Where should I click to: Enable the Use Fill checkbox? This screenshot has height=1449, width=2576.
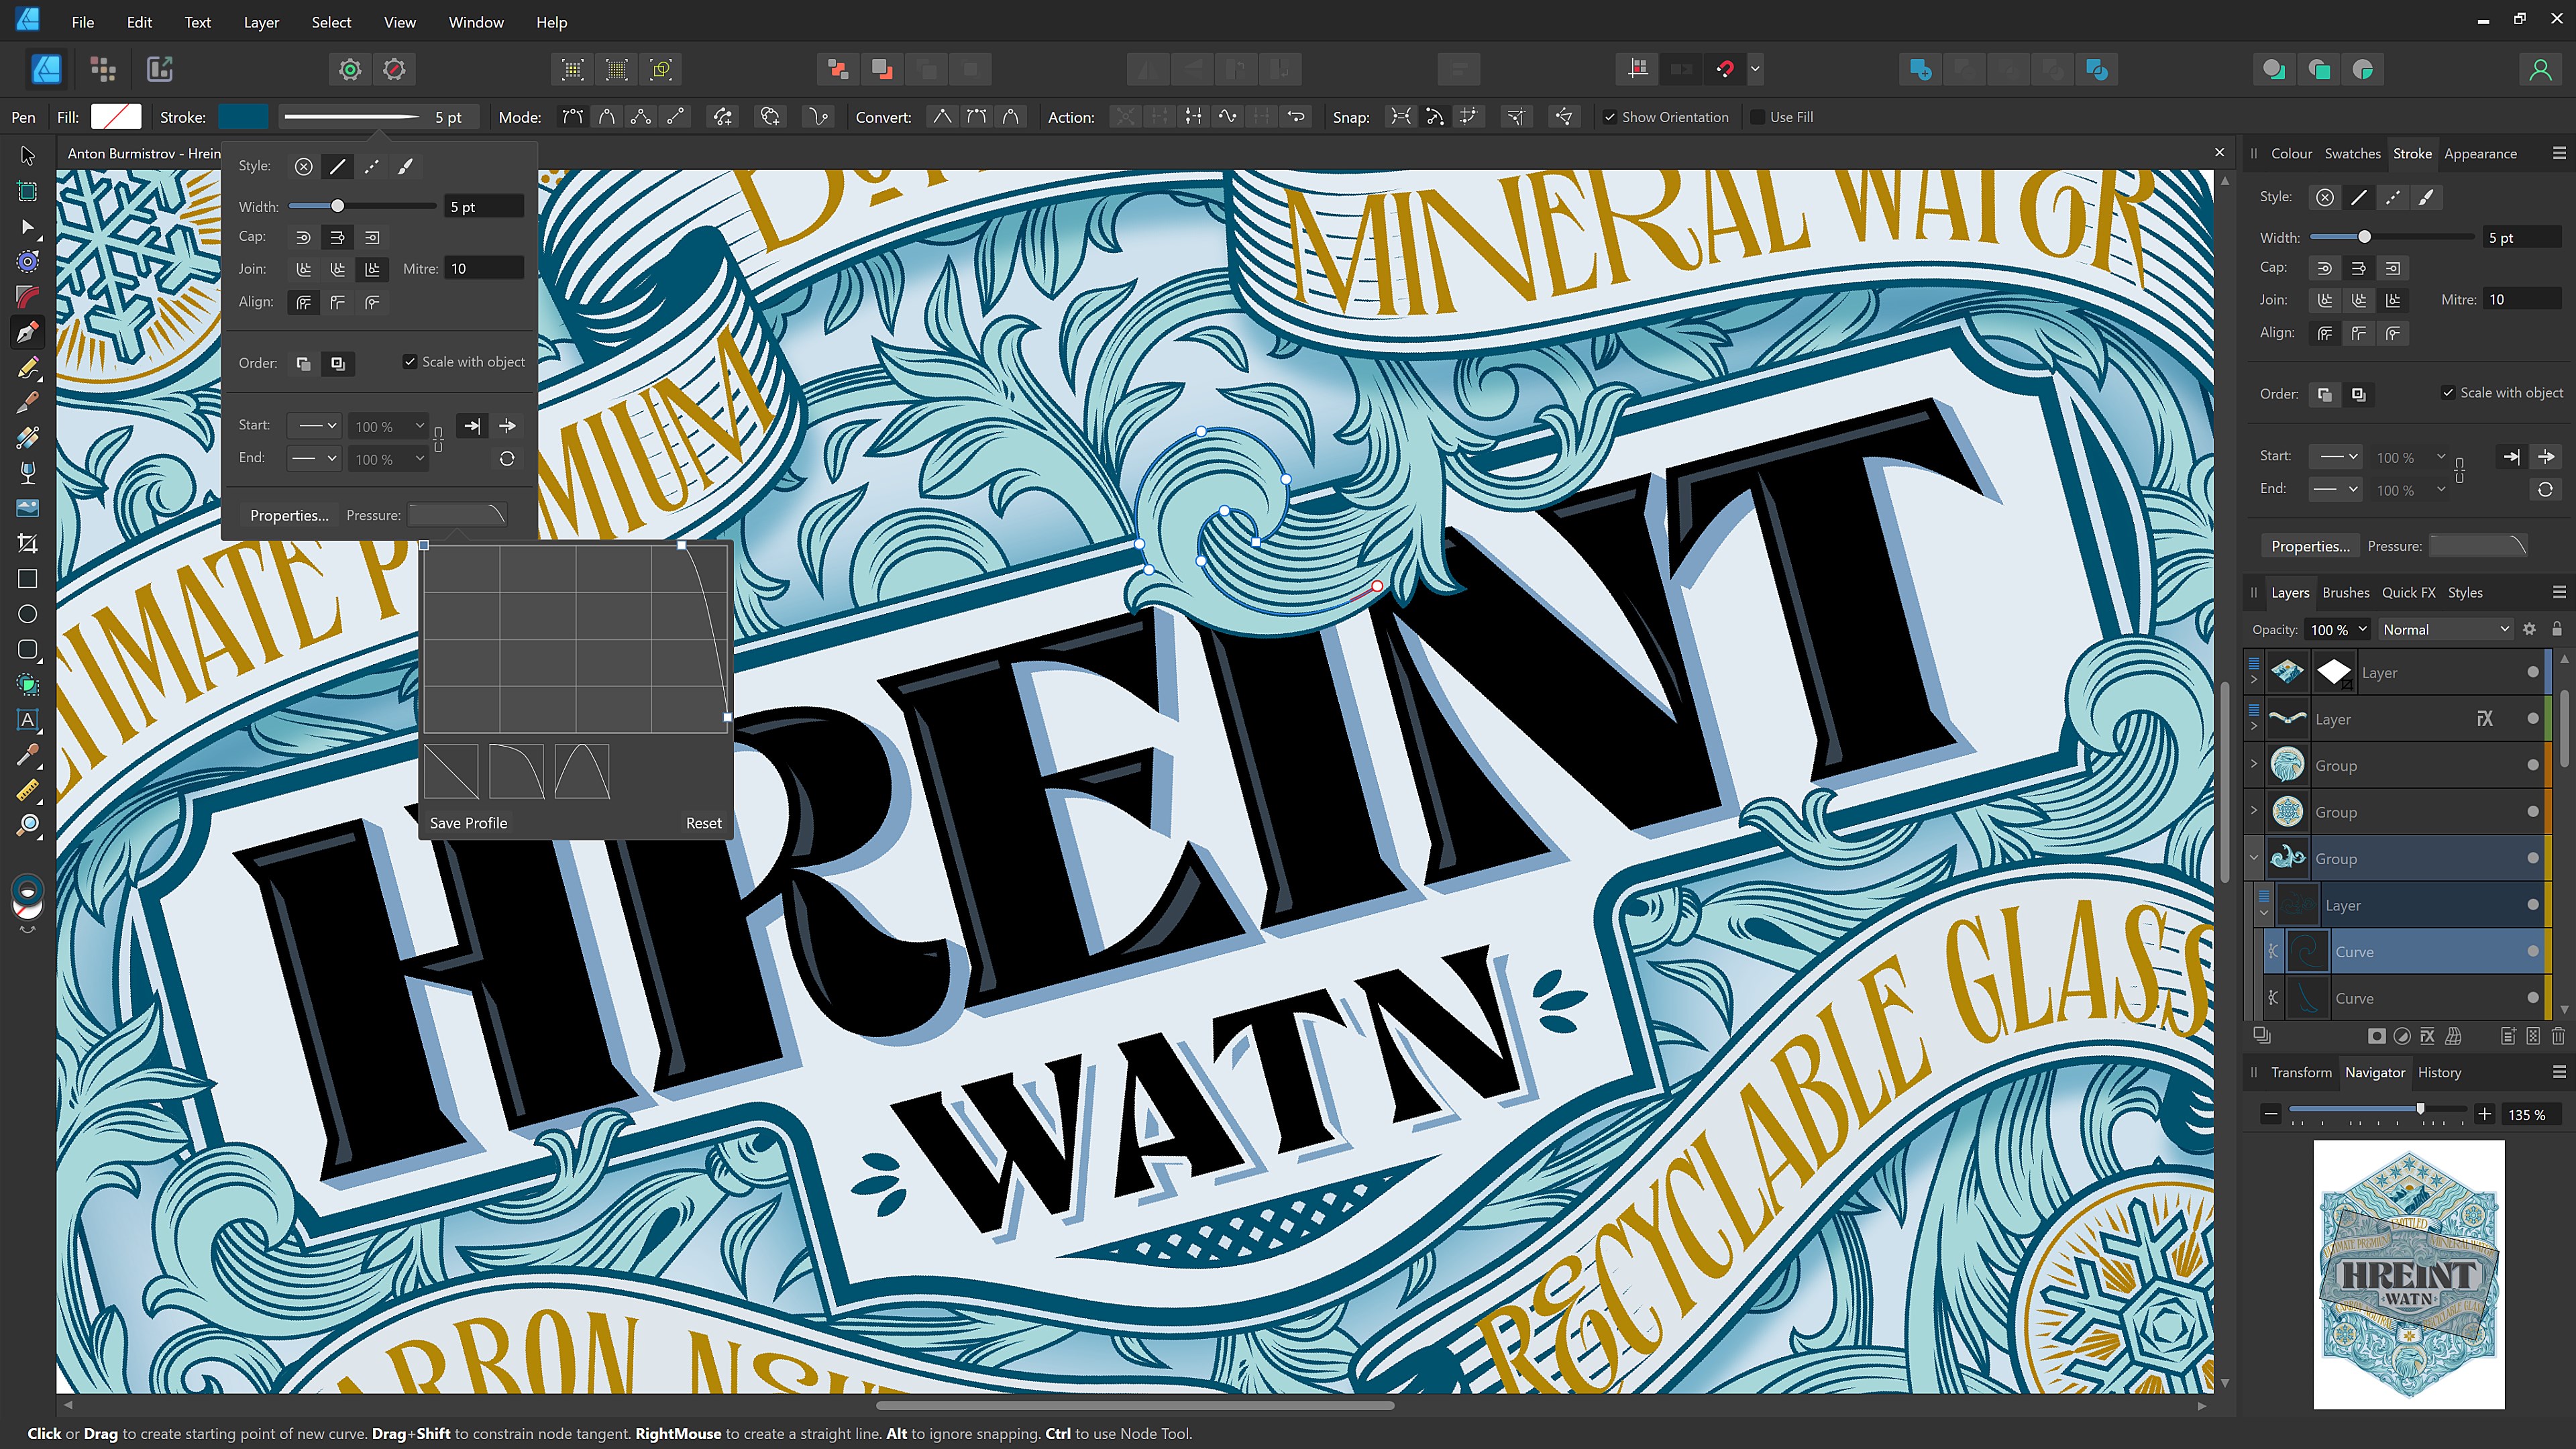click(x=1758, y=117)
